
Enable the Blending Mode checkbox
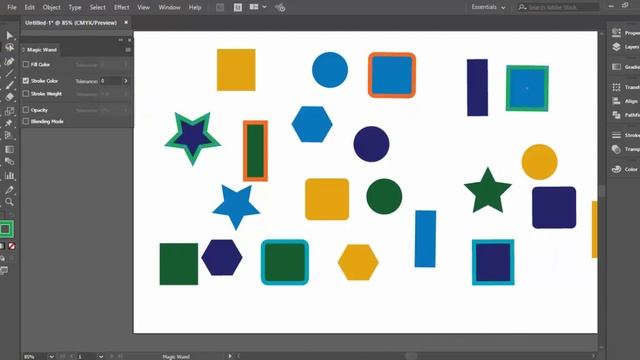pyautogui.click(x=26, y=121)
